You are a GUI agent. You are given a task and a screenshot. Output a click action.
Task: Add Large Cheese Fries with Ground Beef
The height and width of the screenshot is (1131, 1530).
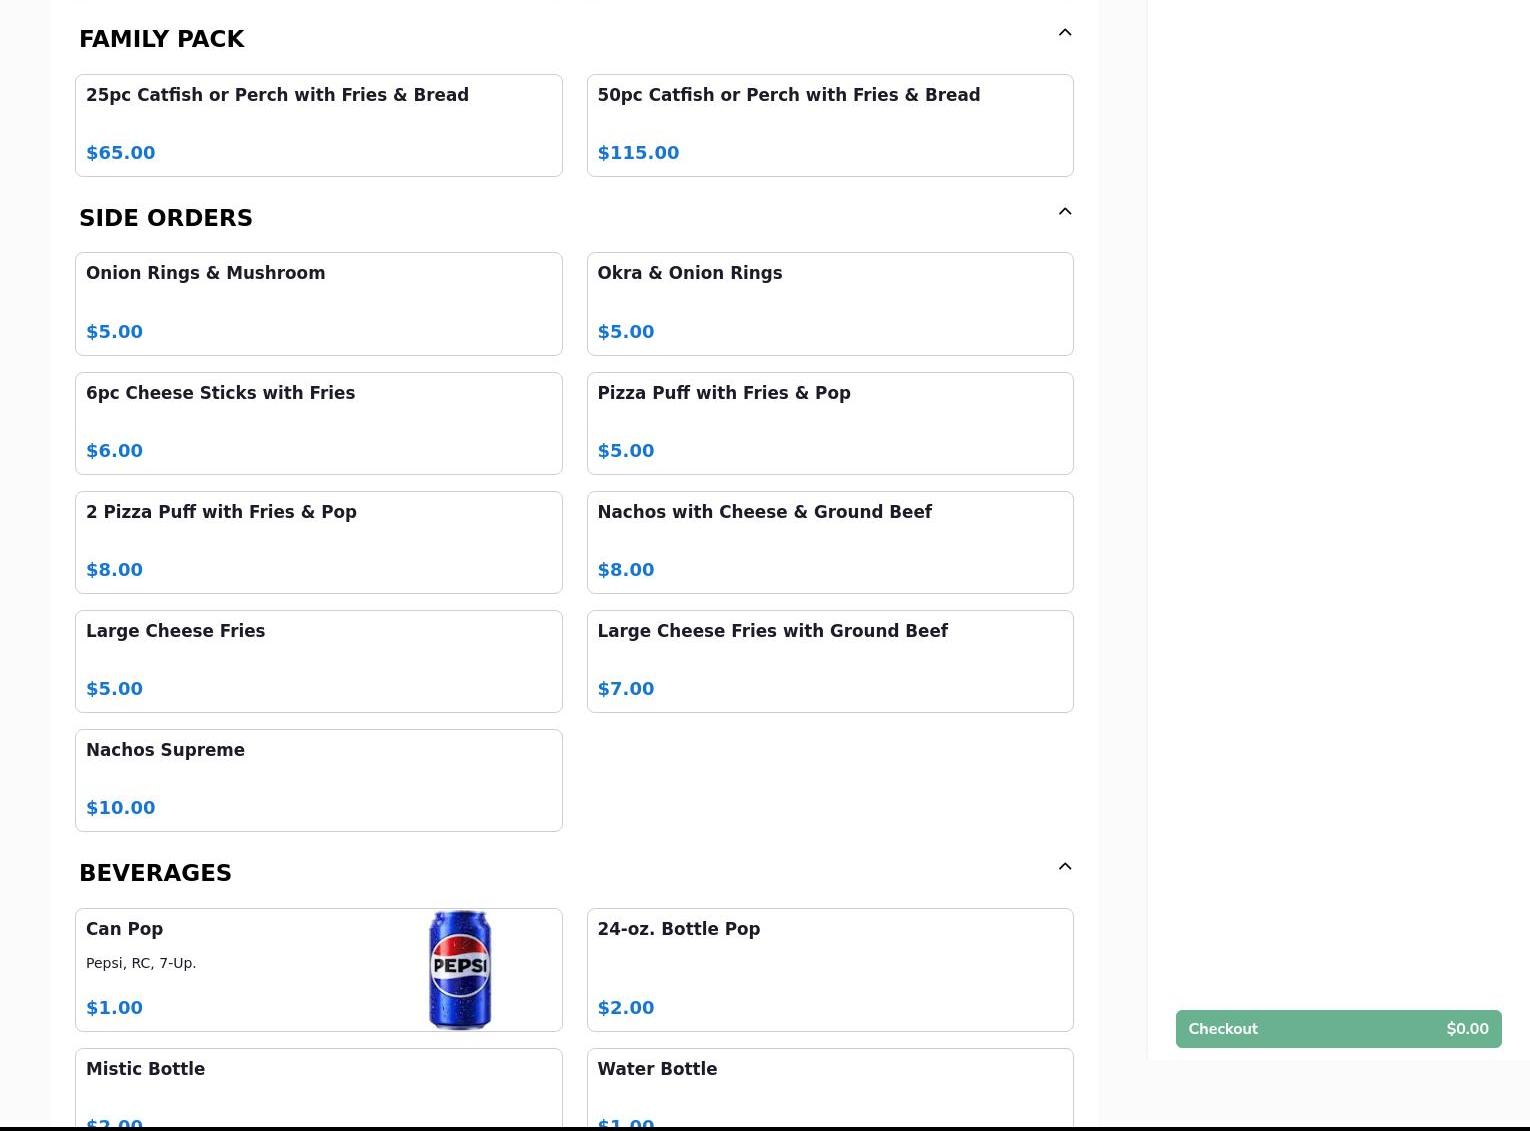pos(829,661)
